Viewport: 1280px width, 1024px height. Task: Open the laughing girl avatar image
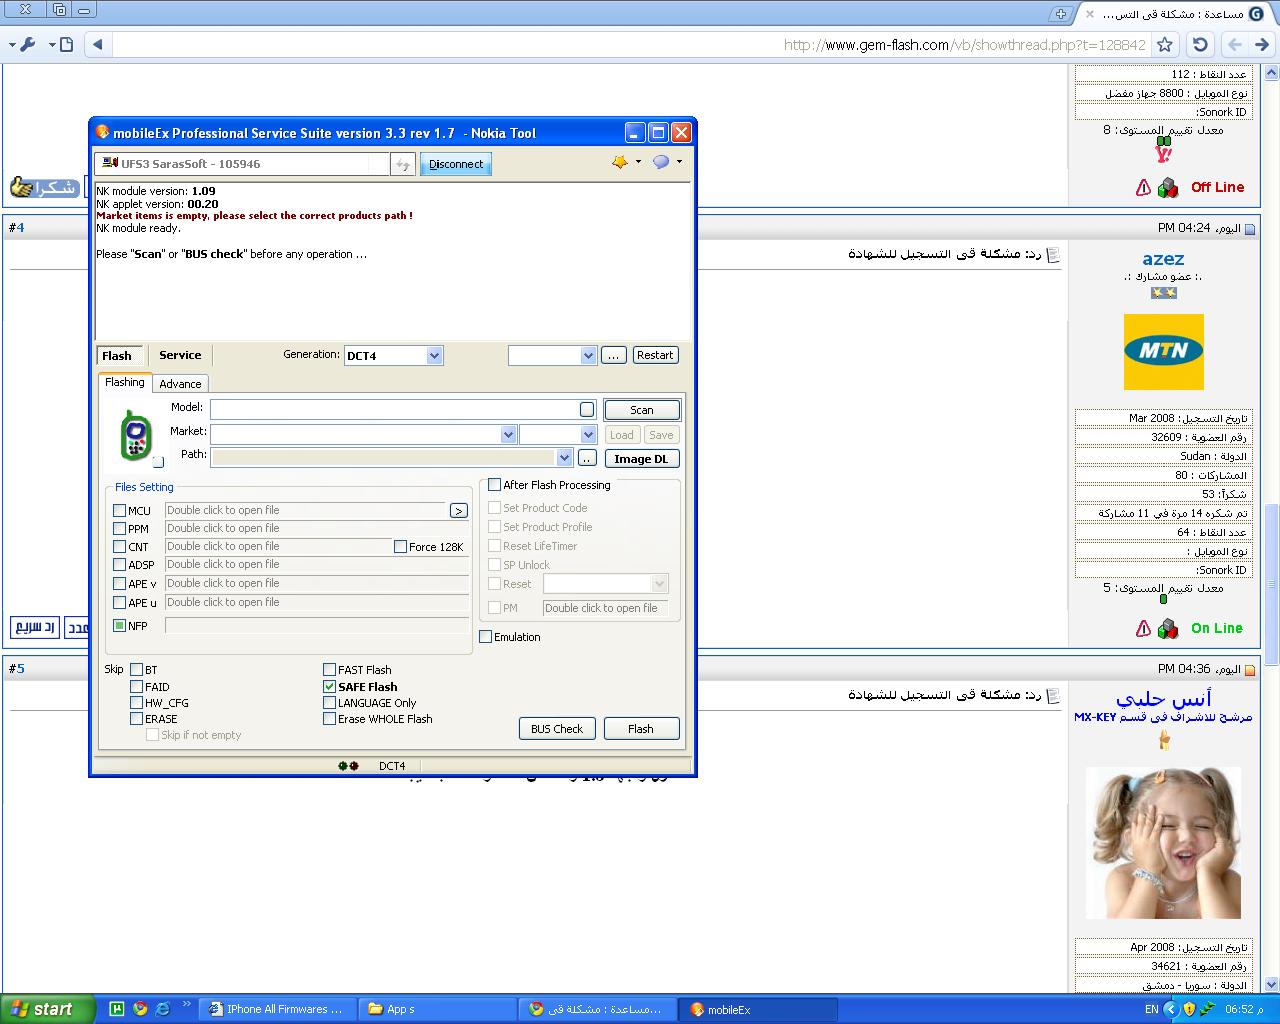(x=1163, y=843)
